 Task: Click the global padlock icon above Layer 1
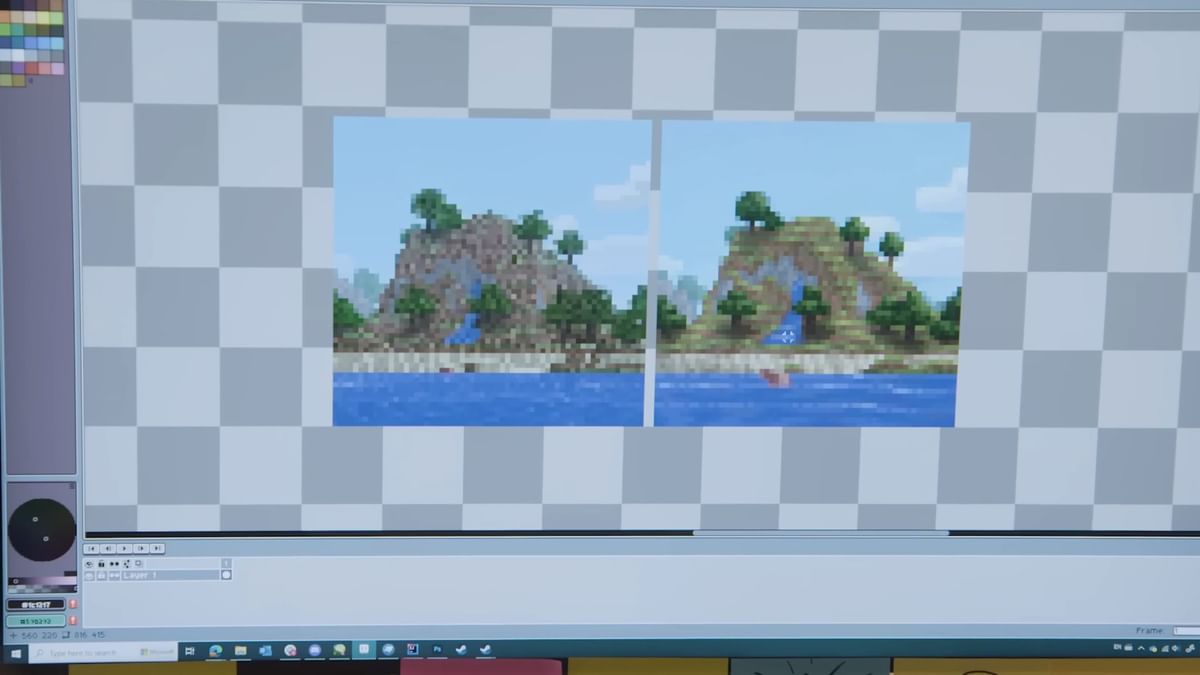point(101,563)
